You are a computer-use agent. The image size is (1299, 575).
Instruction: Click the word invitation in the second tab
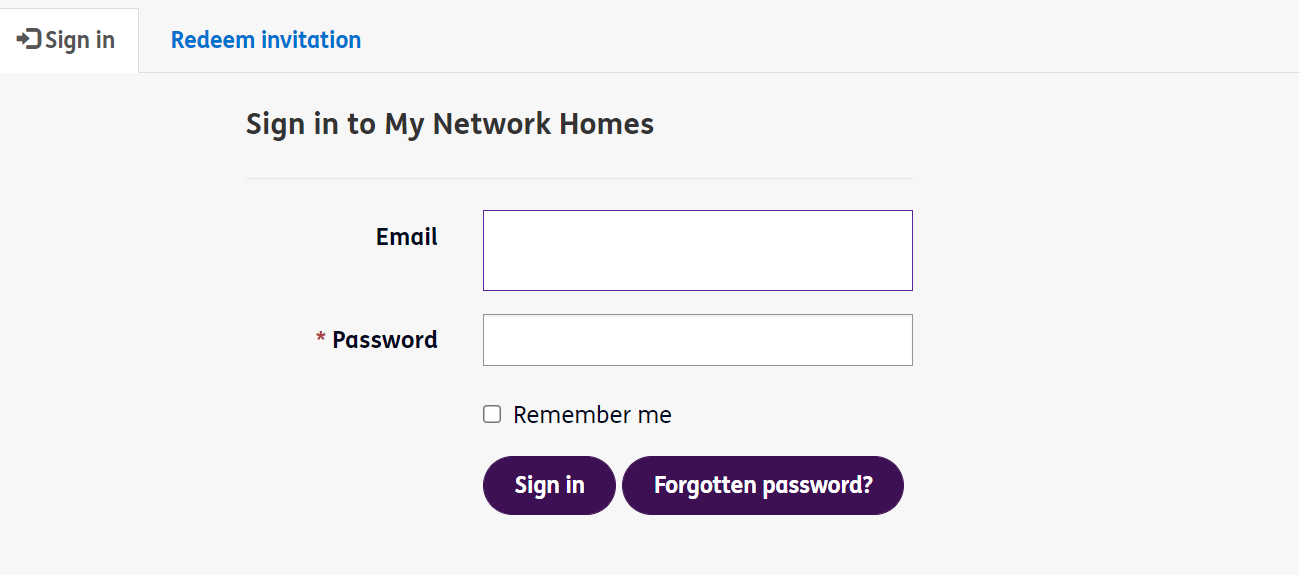point(311,40)
